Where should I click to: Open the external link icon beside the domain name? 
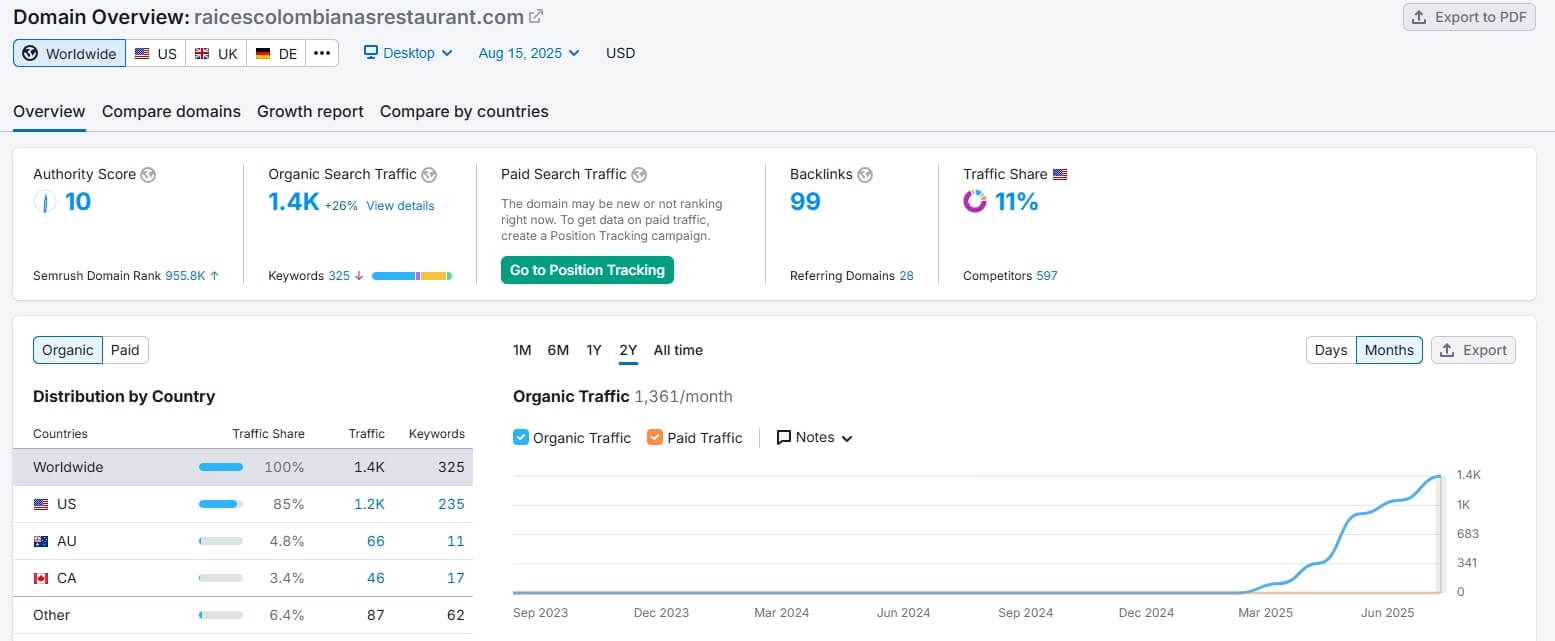click(536, 17)
